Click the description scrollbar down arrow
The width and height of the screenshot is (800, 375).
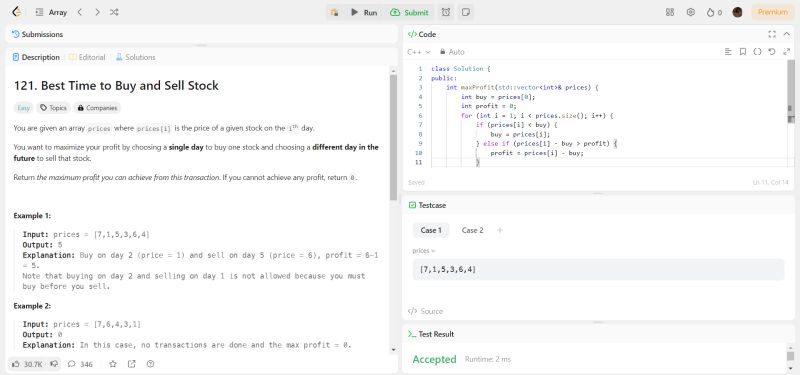393,350
